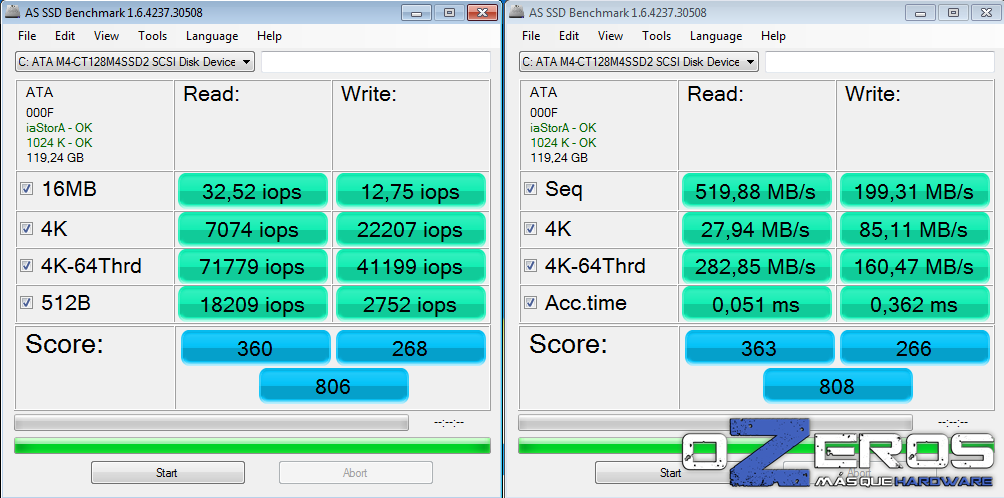Click the Start button in left window
Viewport: 1004px width, 498px height.
[167, 473]
